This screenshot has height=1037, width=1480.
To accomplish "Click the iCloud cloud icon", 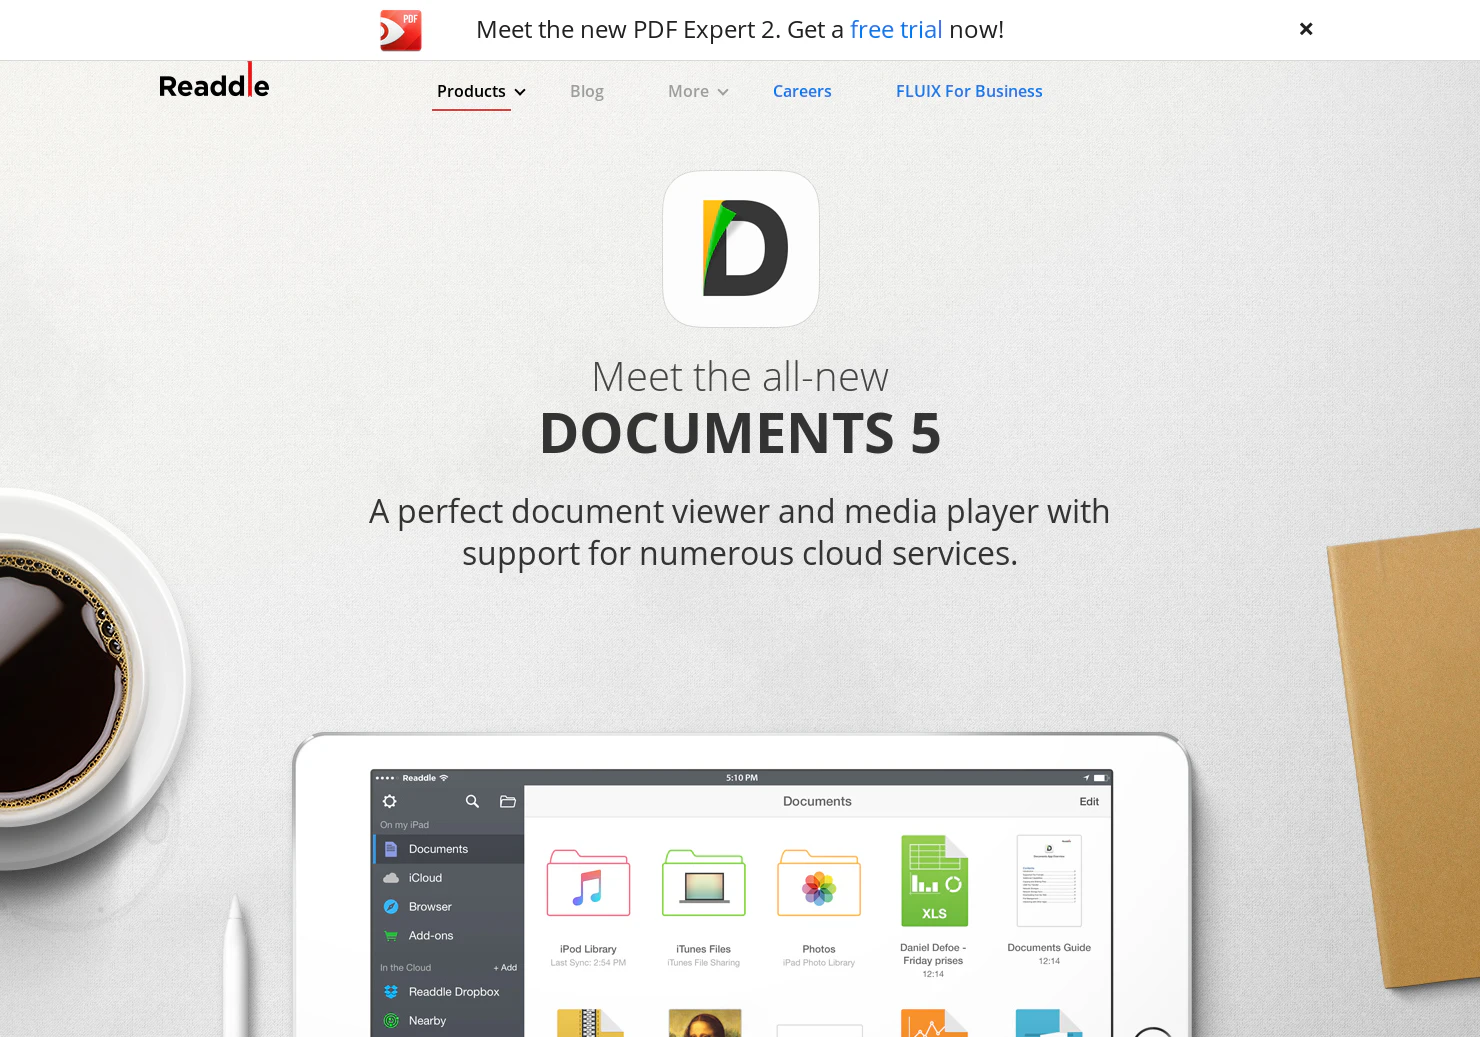I will [x=391, y=878].
